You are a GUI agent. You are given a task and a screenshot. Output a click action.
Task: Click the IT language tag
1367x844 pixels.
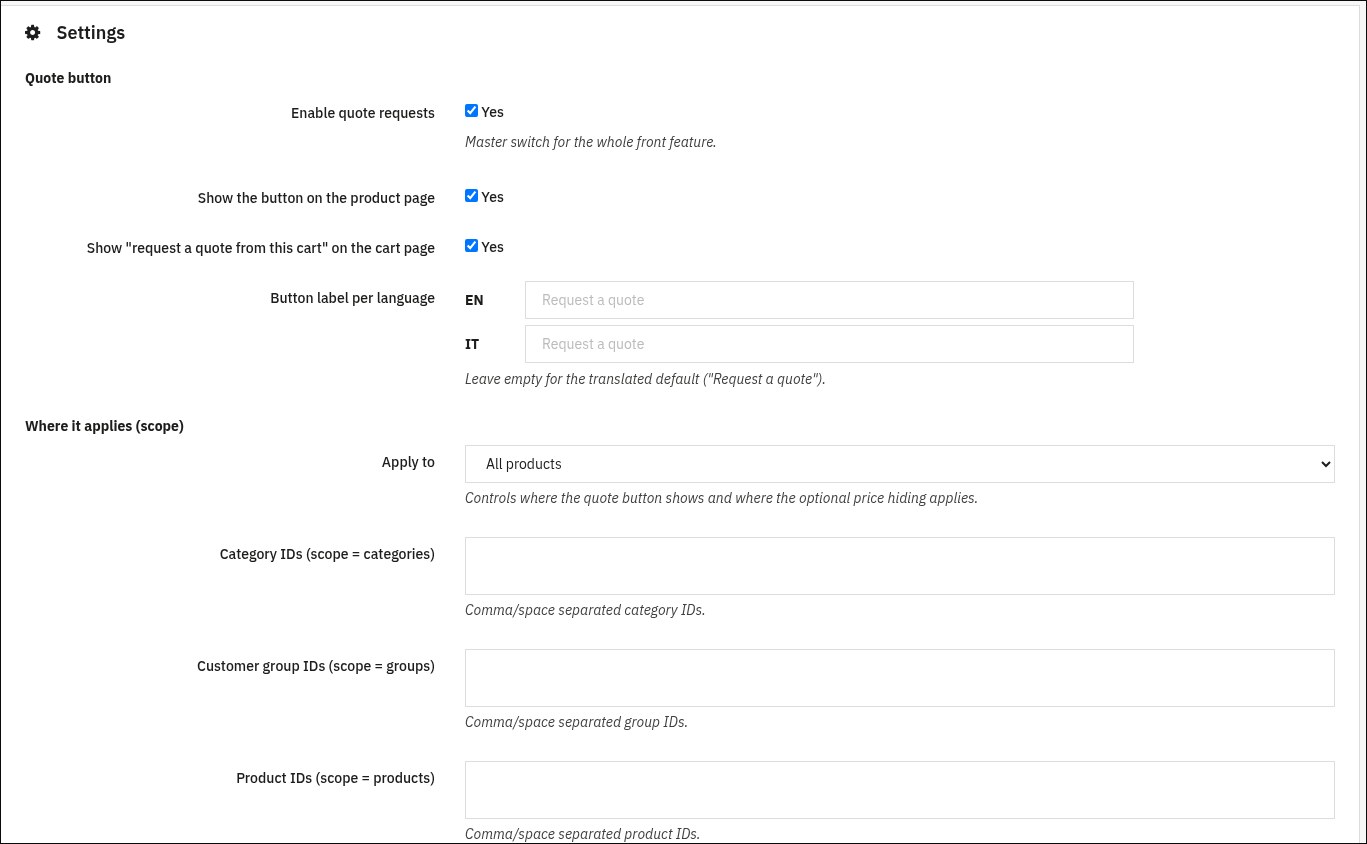472,344
